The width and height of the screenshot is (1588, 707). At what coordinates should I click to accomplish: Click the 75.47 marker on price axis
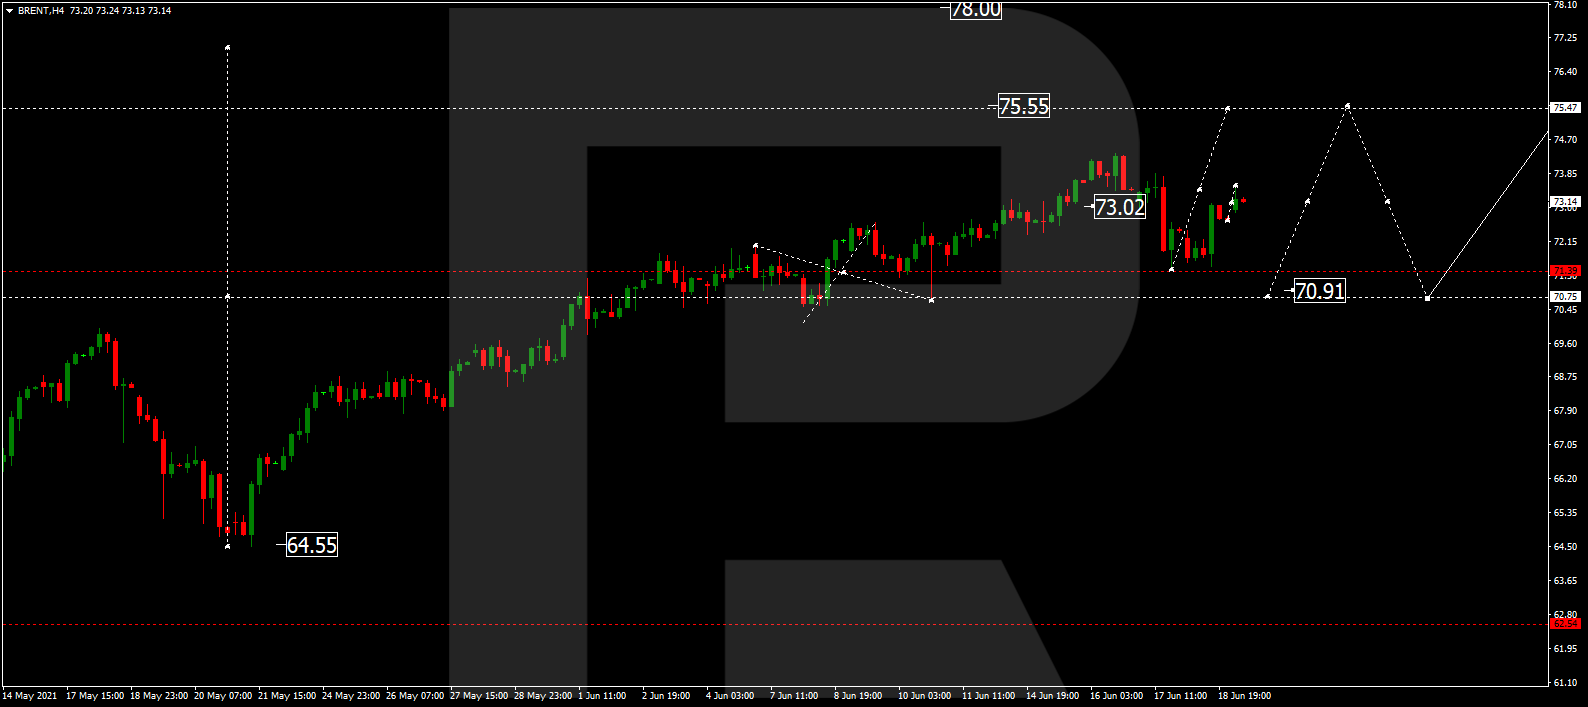click(x=1565, y=108)
